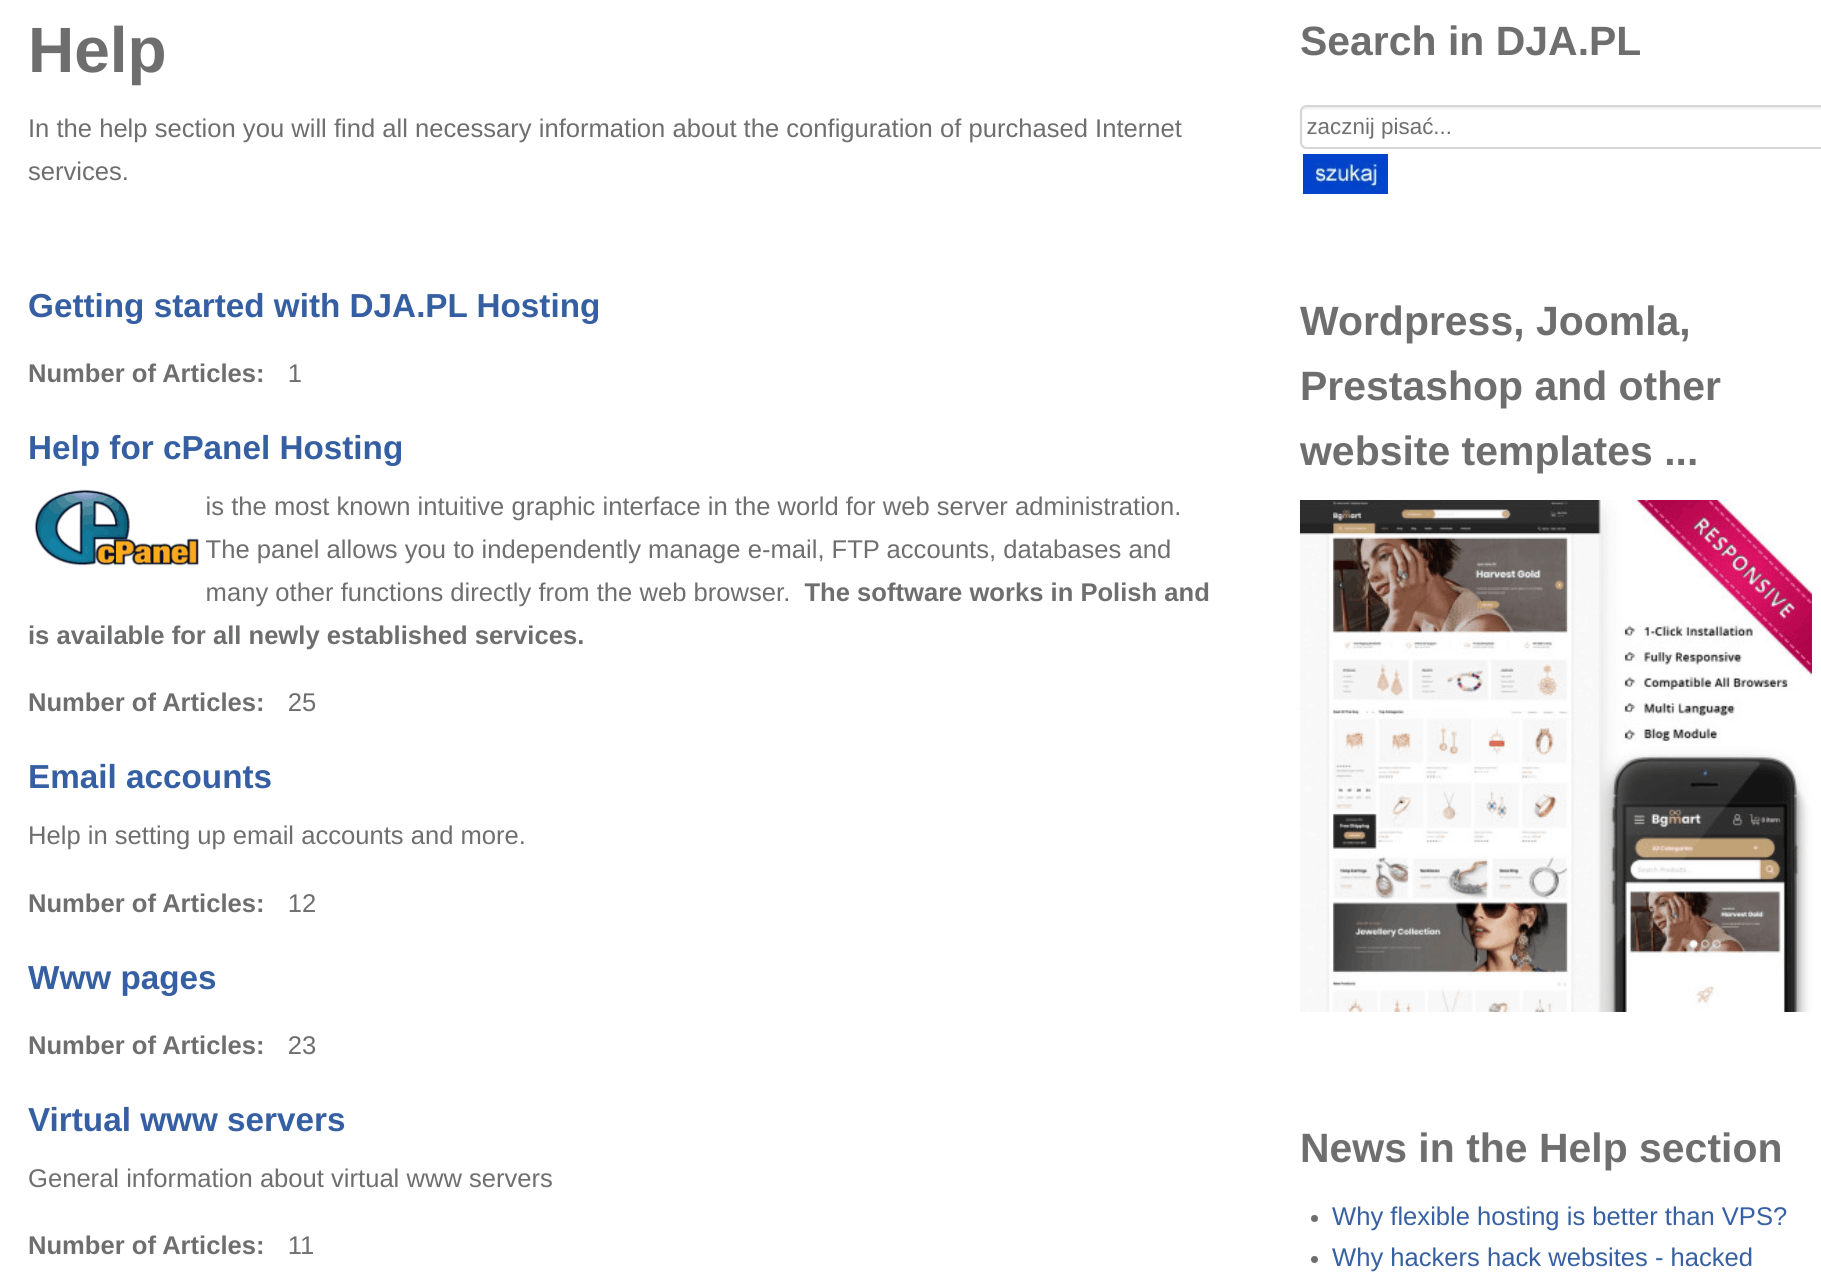Open the responsive website templates banner
The width and height of the screenshot is (1821, 1281).
tap(1556, 756)
